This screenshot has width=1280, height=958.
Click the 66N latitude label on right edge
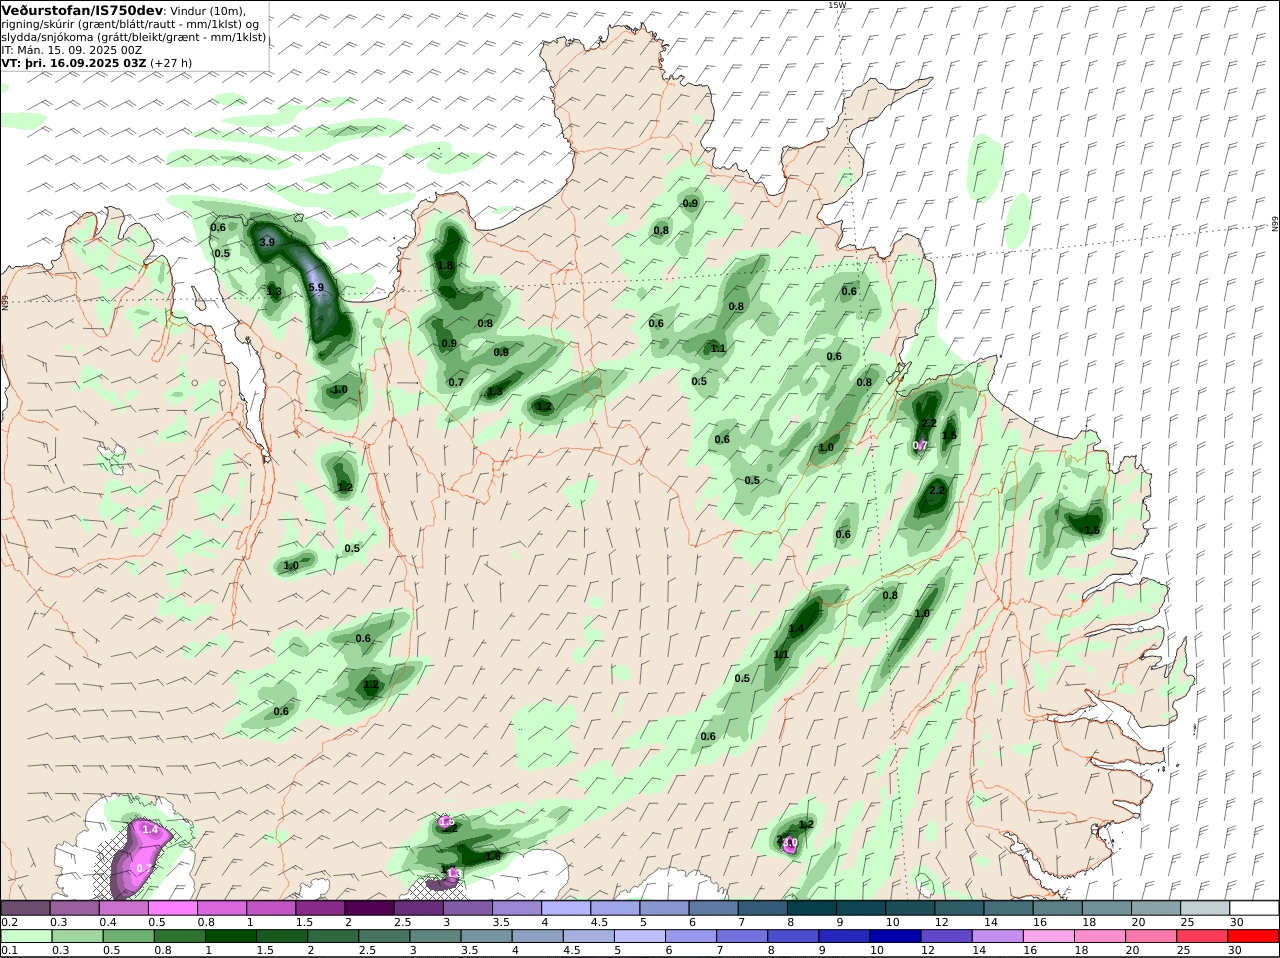(x=1275, y=225)
